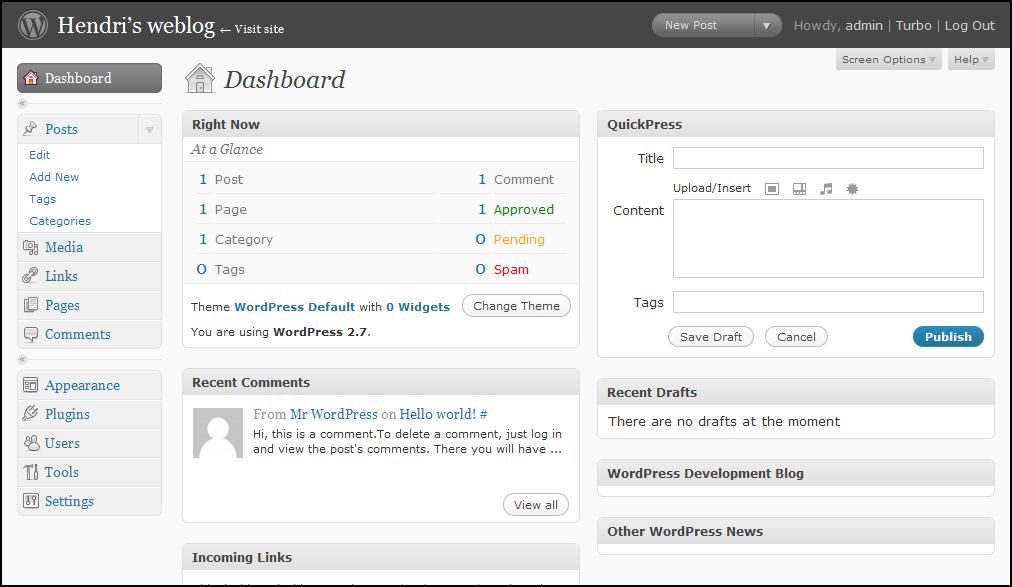The height and width of the screenshot is (587, 1012).
Task: Open the Posts menu
Action: tap(61, 129)
